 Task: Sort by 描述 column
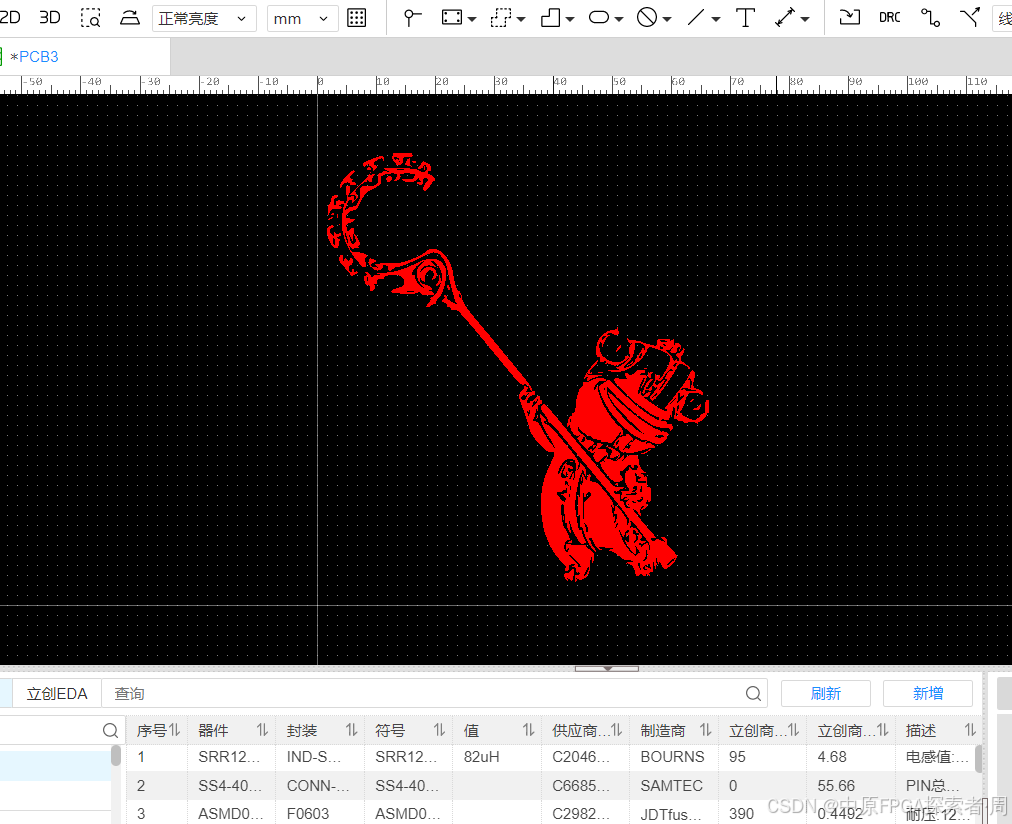point(970,730)
